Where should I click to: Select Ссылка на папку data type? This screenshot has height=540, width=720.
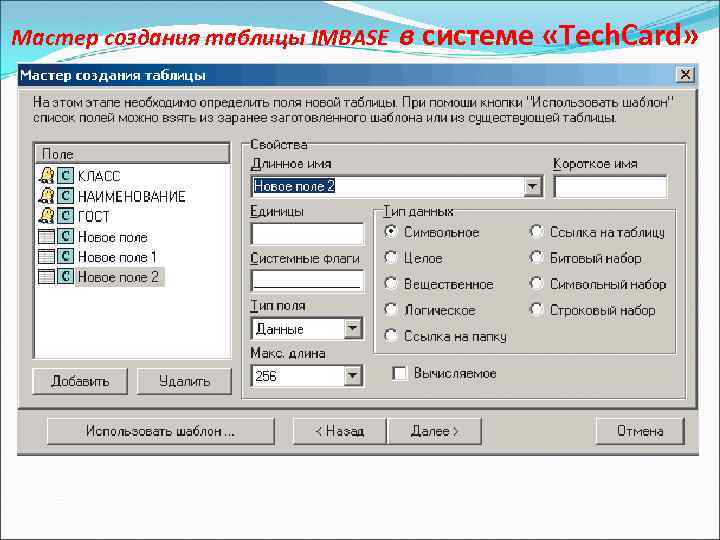[x=391, y=336]
